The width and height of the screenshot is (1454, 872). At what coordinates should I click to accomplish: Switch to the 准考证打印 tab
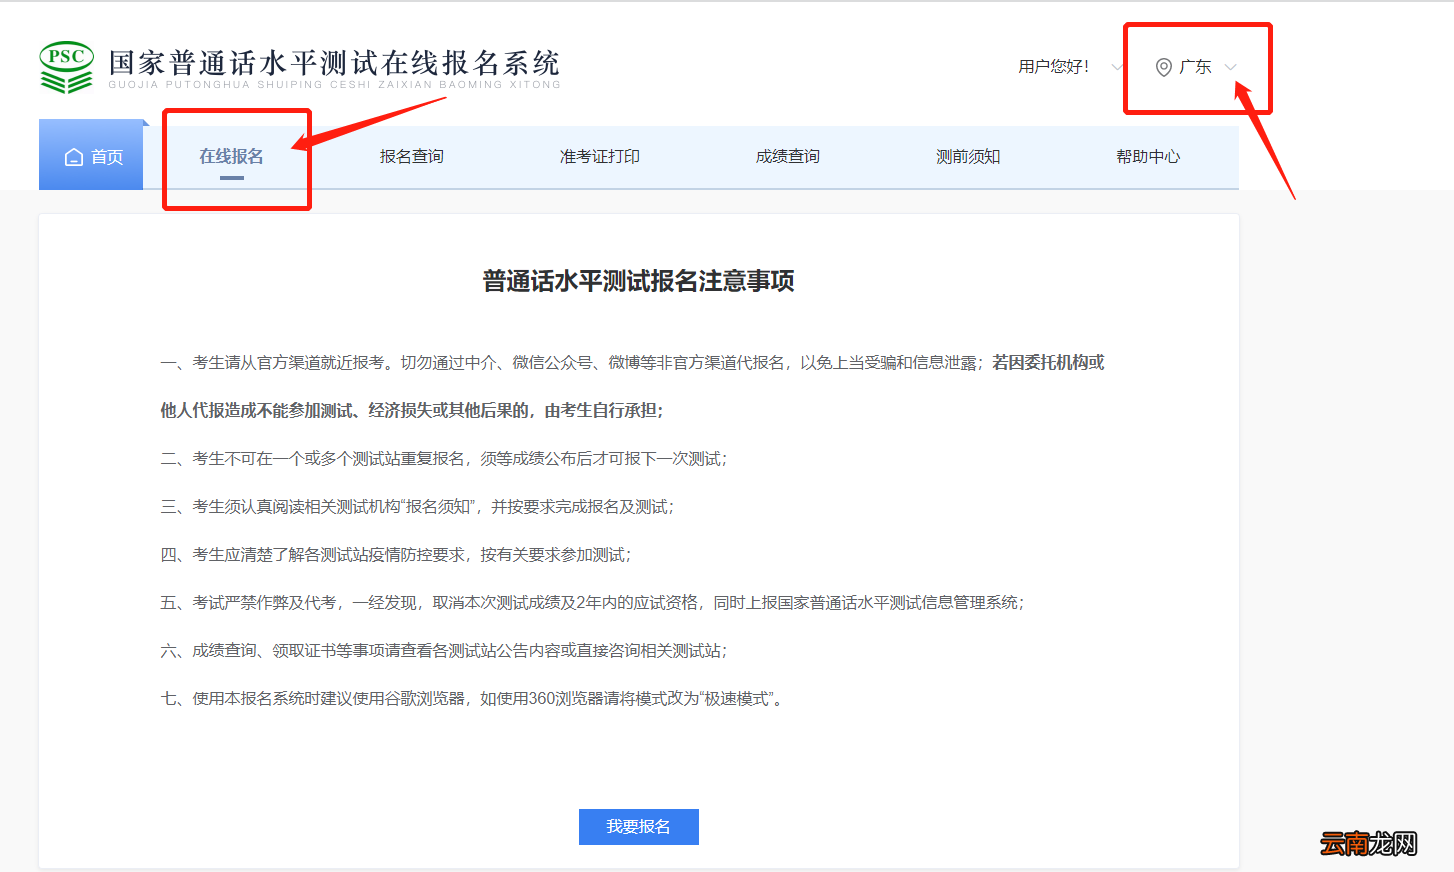pos(600,157)
